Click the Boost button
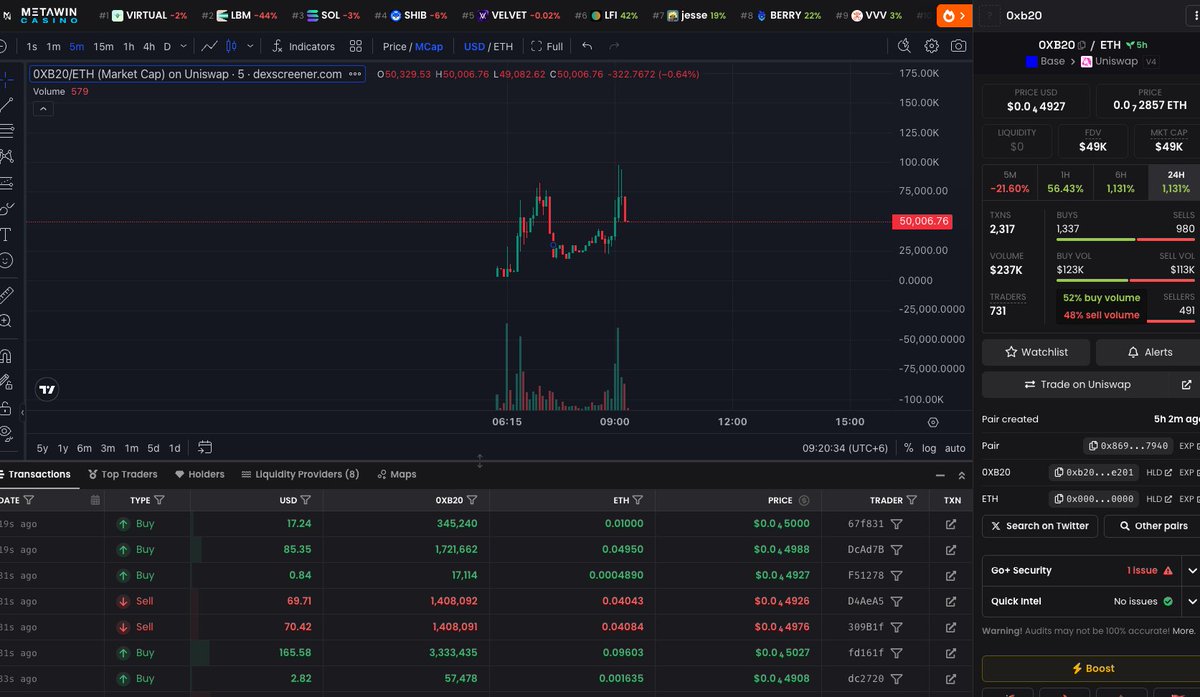 point(1091,668)
